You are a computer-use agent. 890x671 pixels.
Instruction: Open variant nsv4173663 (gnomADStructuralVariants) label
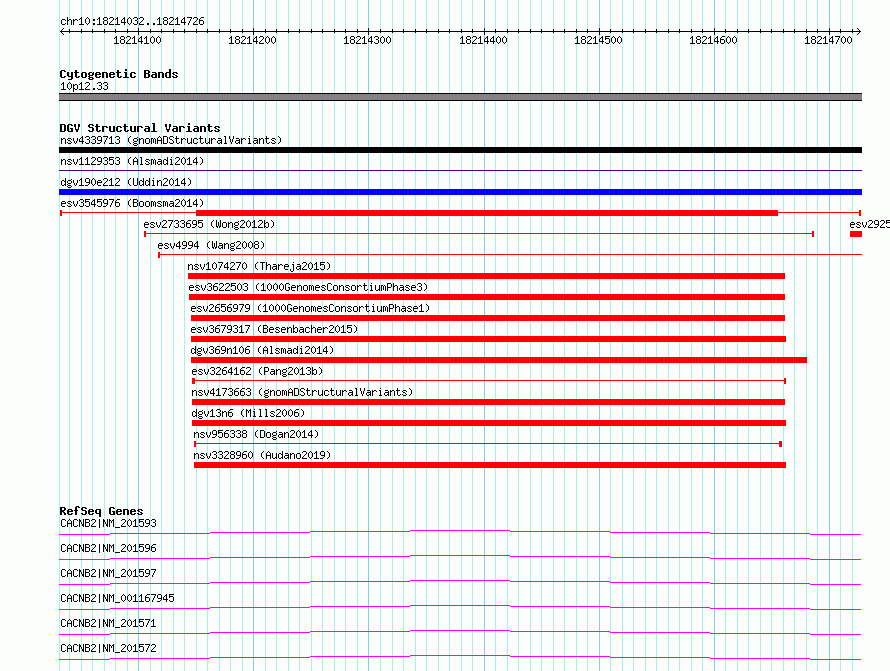(x=302, y=392)
